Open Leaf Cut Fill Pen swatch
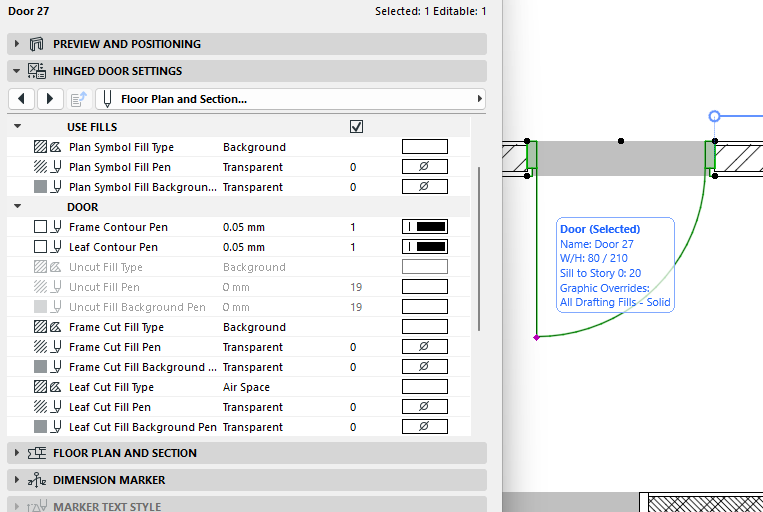Image resolution: width=763 pixels, height=512 pixels. [425, 406]
